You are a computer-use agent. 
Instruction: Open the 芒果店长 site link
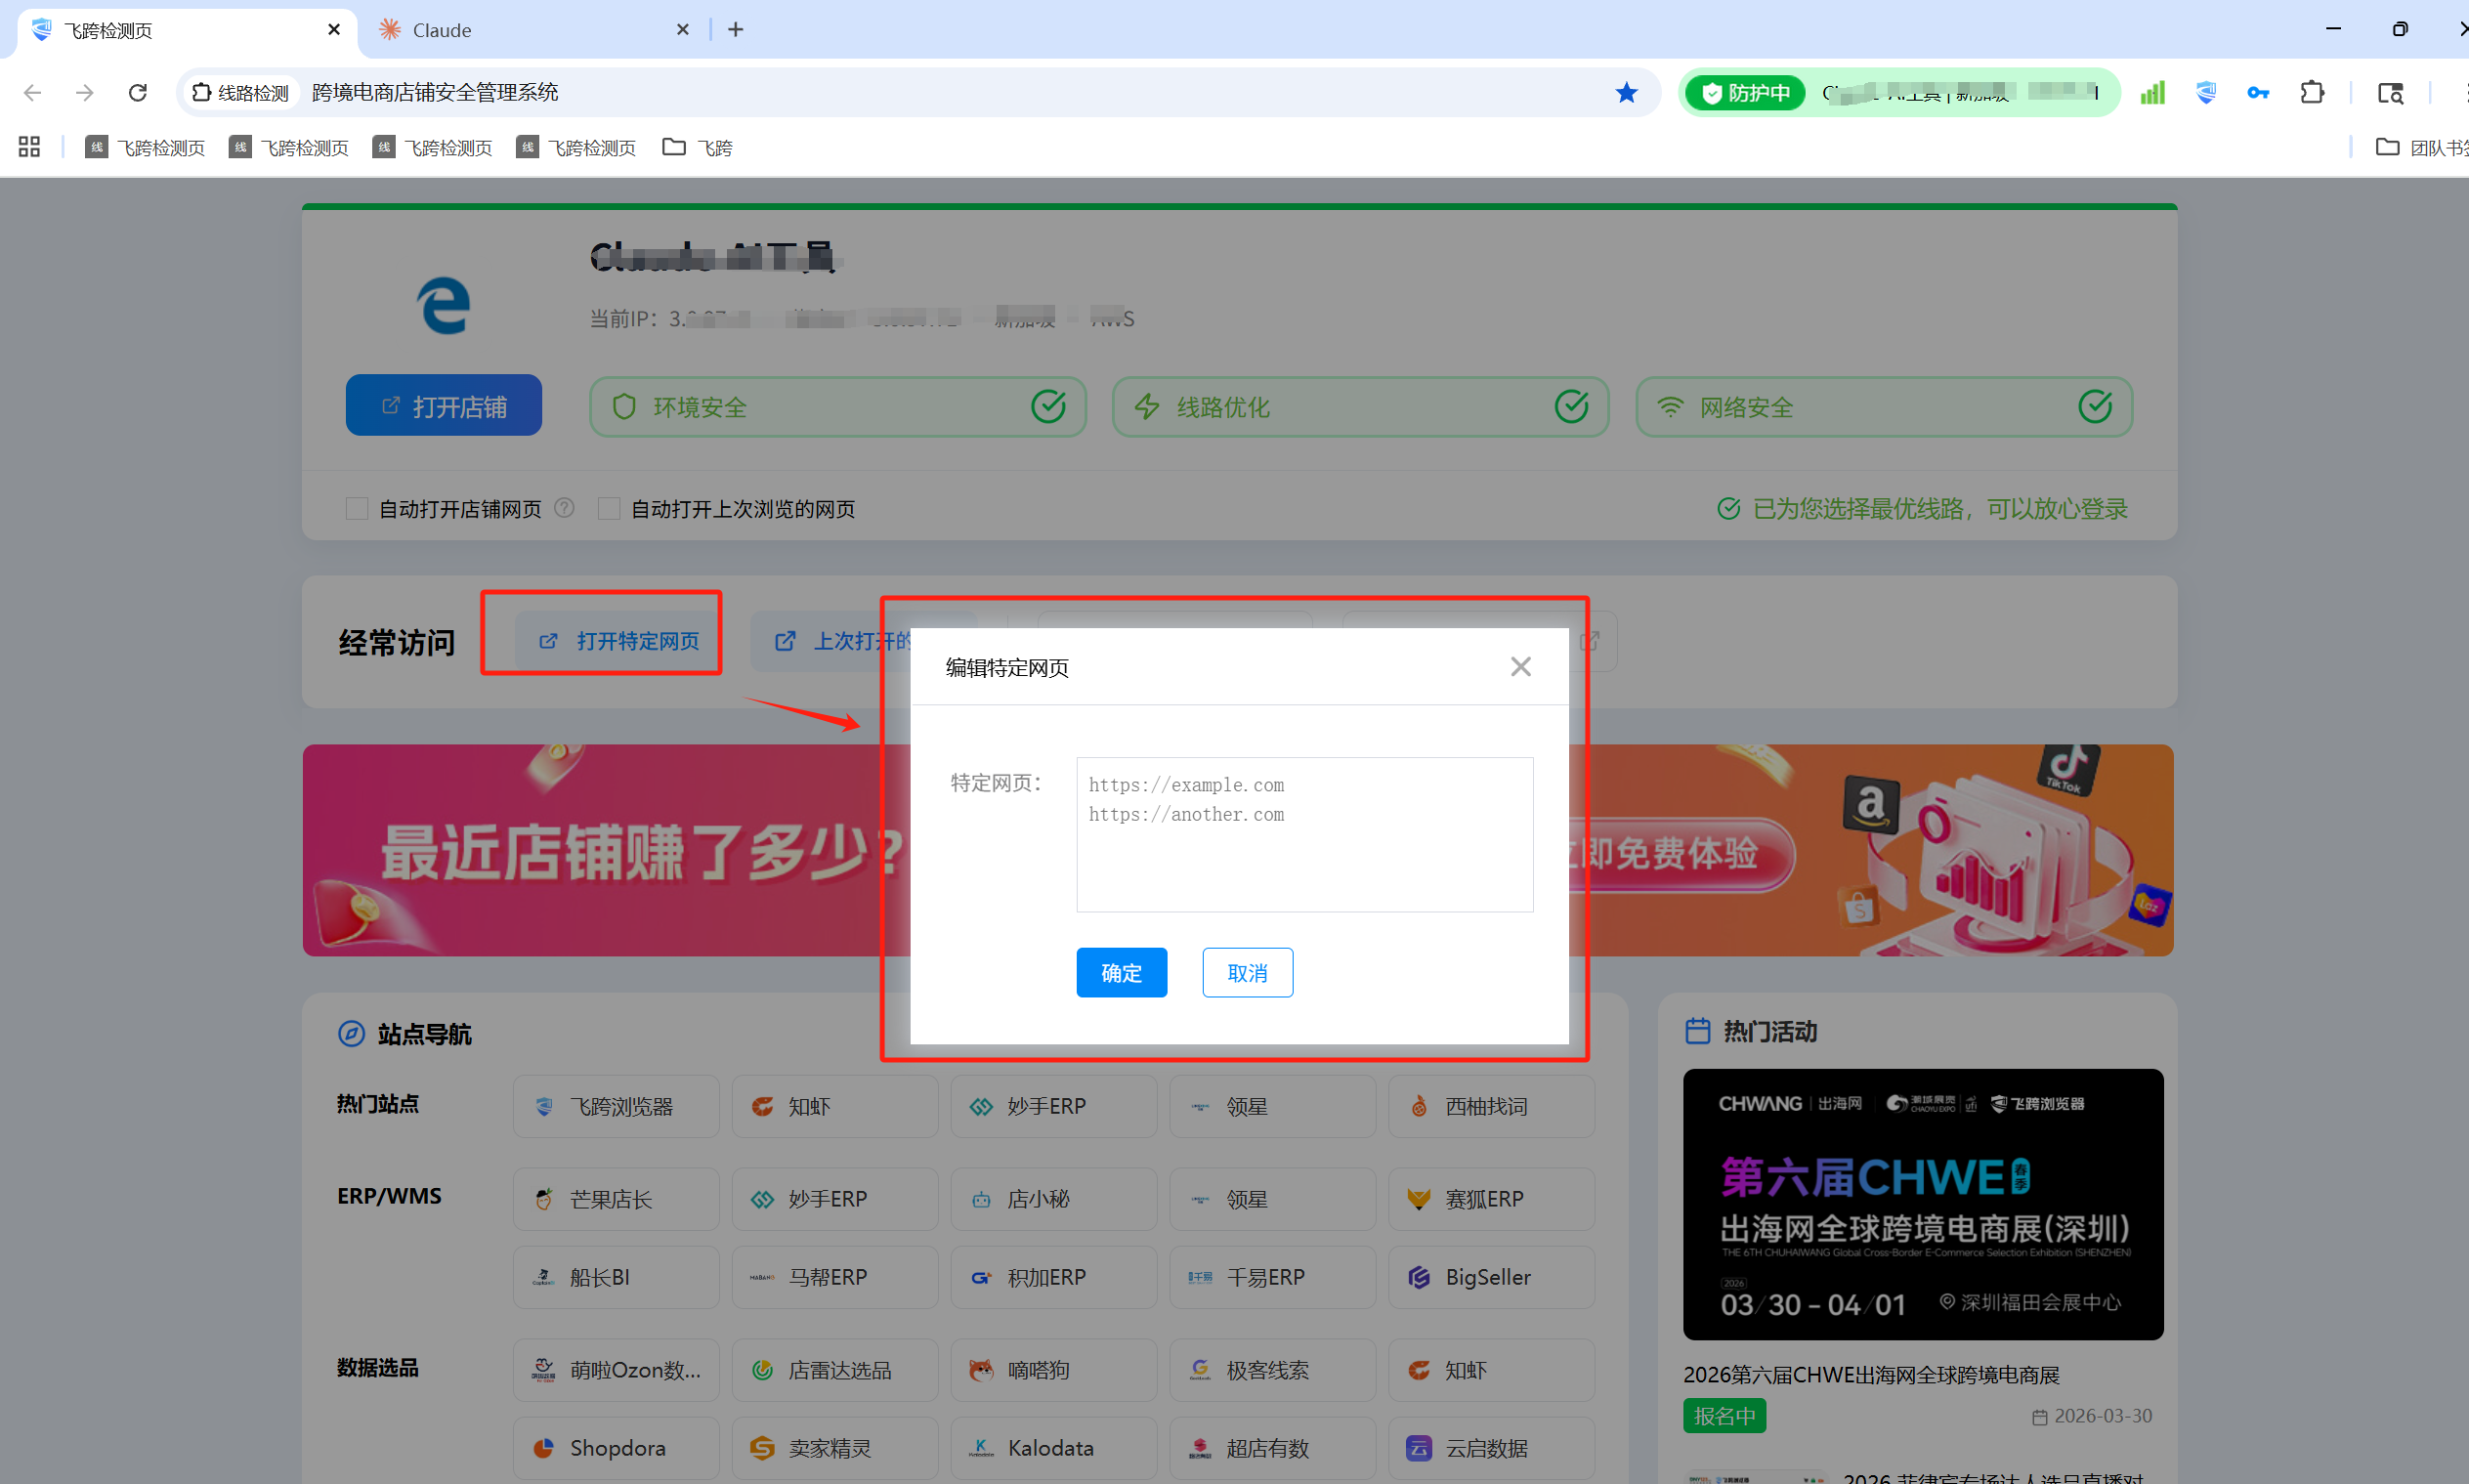(616, 1199)
